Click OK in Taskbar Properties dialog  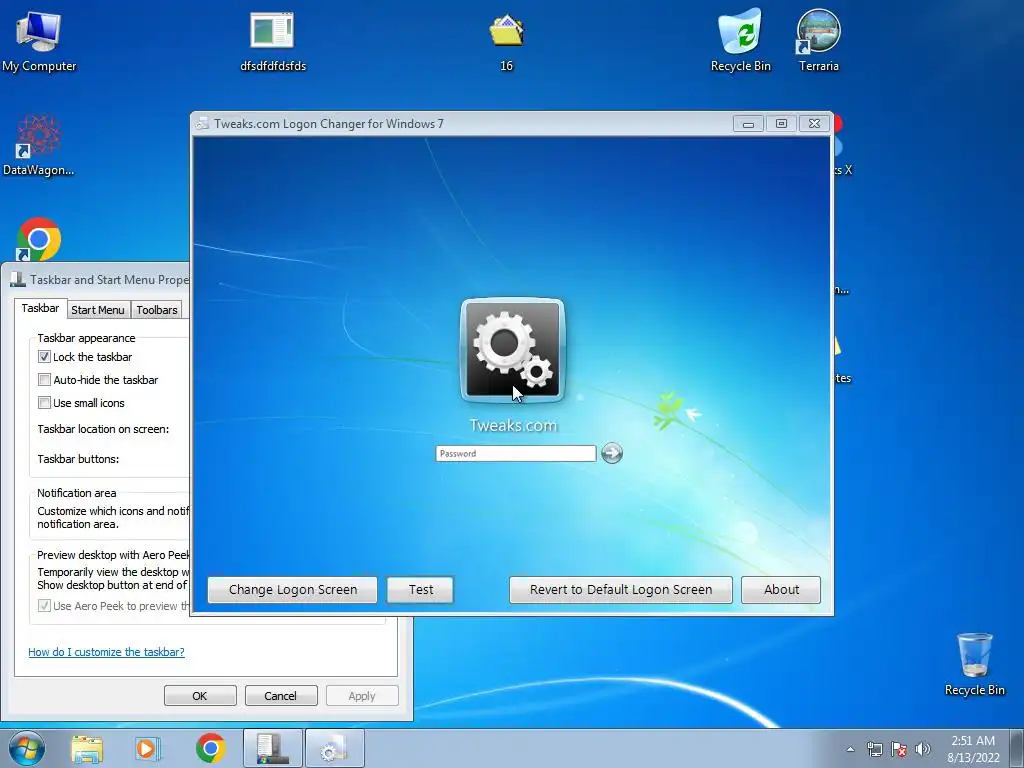pyautogui.click(x=200, y=696)
